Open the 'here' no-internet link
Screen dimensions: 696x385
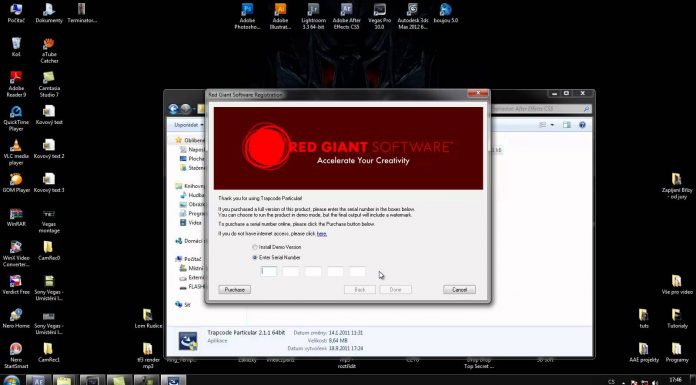tap(321, 234)
